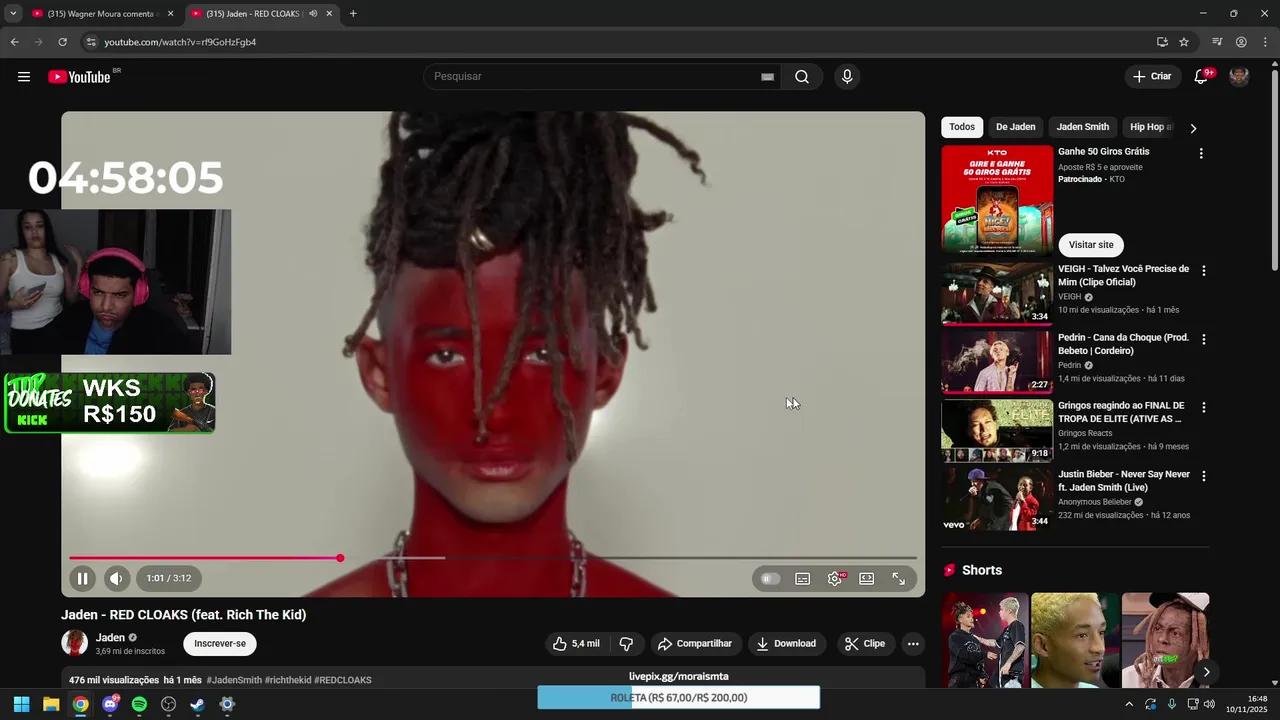Click Visitar site ad button
This screenshot has width=1280, height=720.
[x=1091, y=245]
